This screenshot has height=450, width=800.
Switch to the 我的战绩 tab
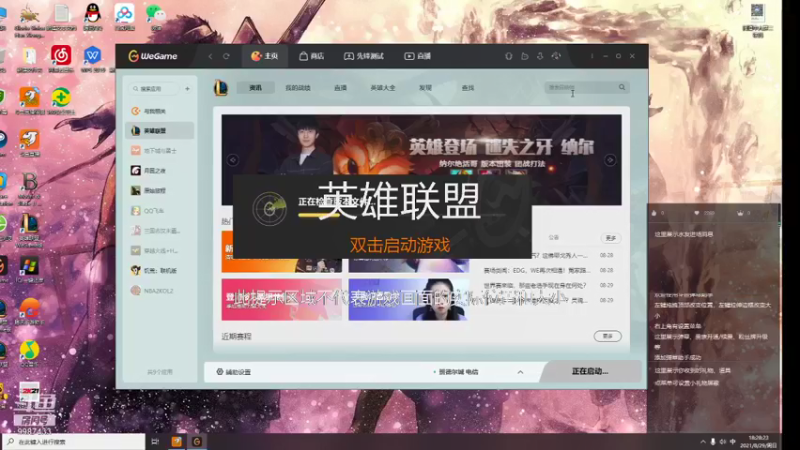(298, 88)
